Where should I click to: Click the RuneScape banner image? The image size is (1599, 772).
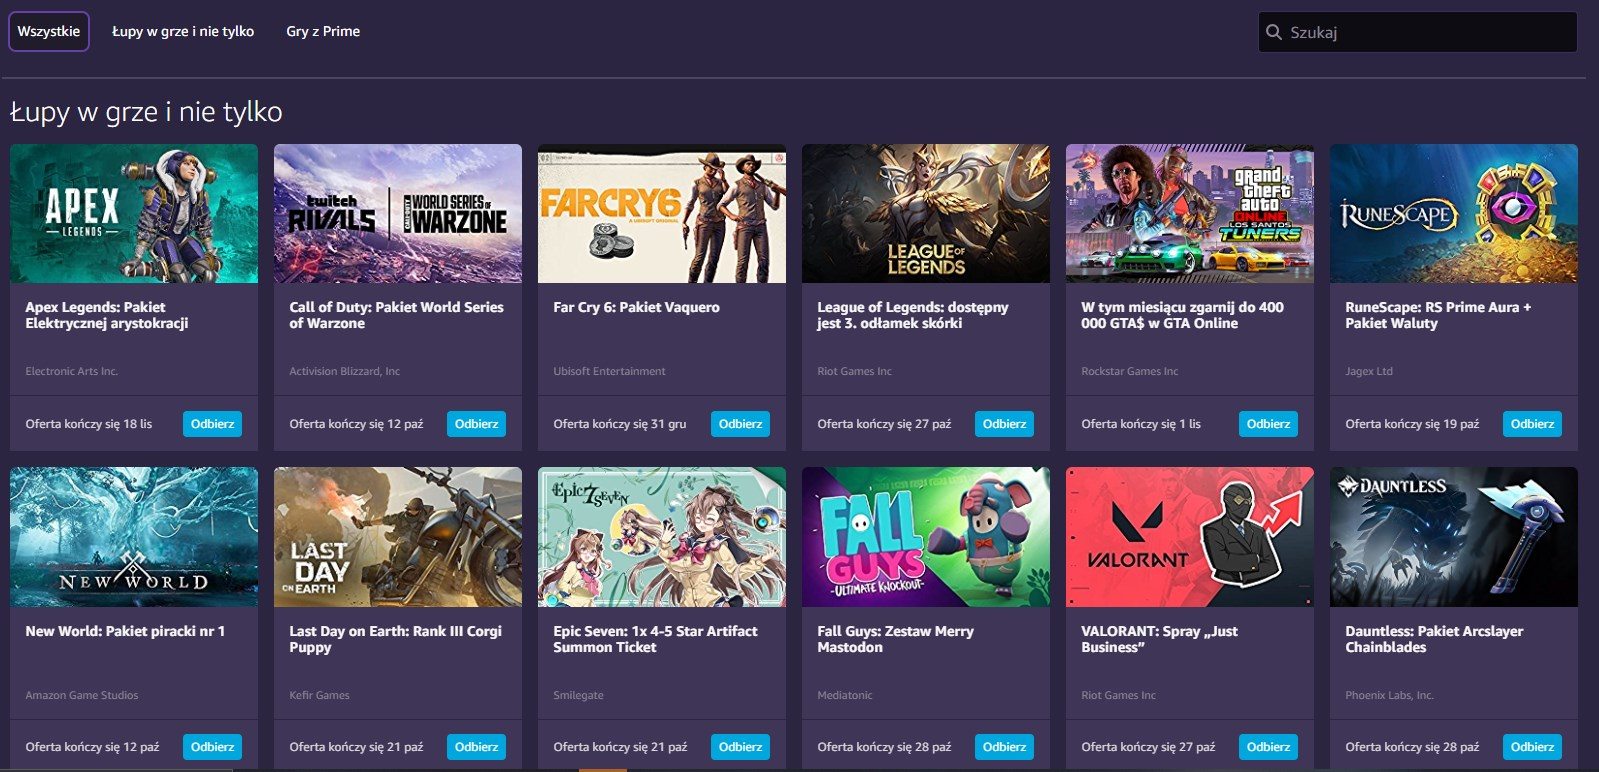tap(1454, 213)
